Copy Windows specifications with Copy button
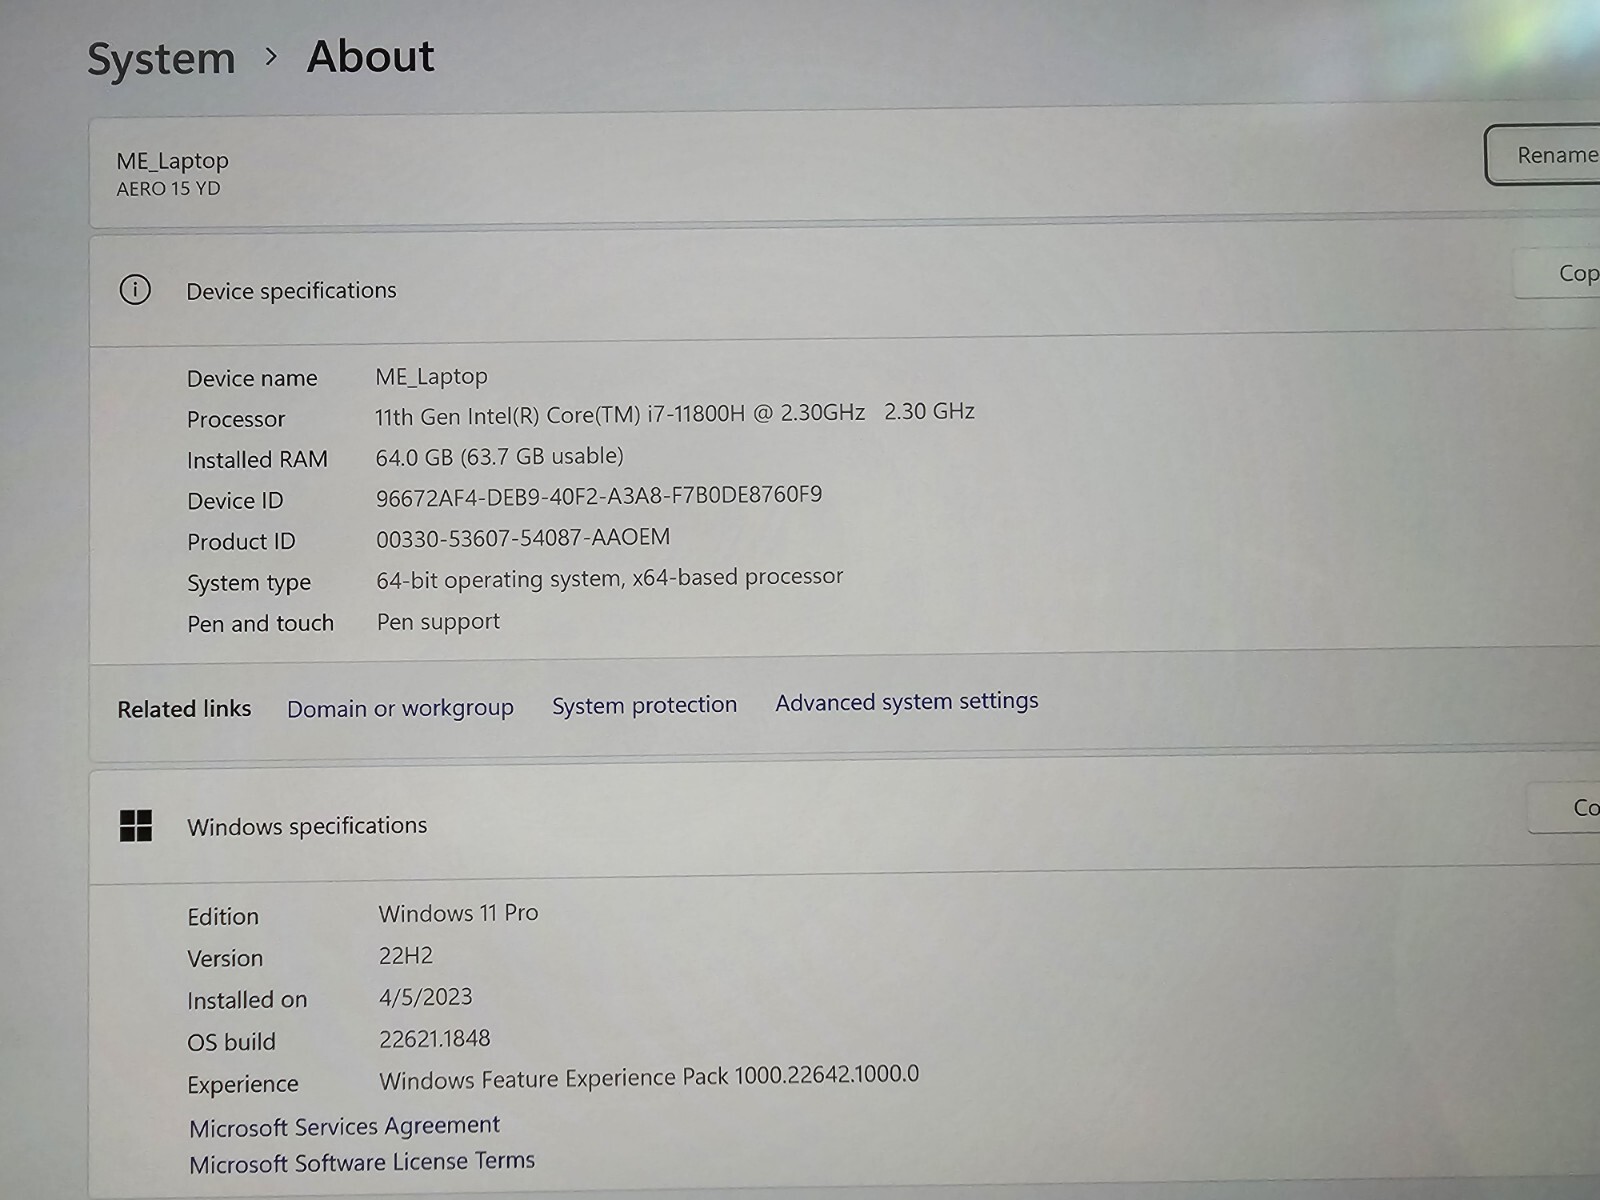This screenshot has height=1200, width=1600. point(1566,807)
